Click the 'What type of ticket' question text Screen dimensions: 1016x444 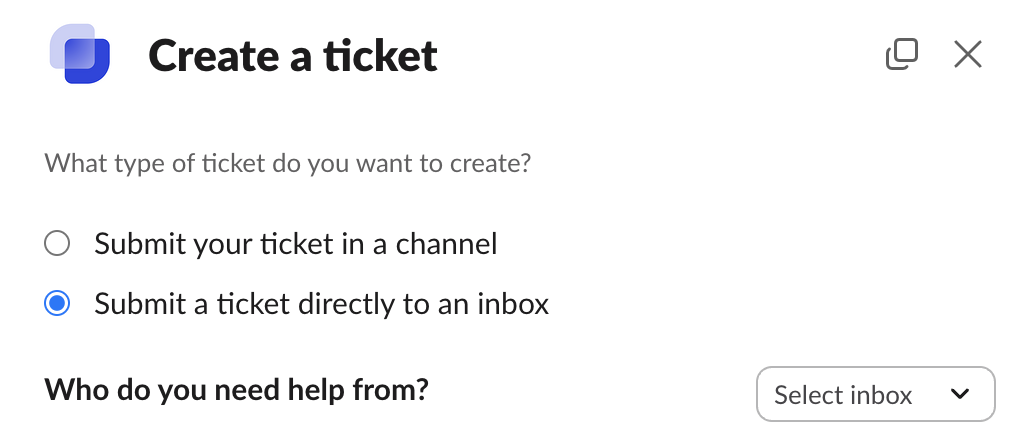point(288,163)
